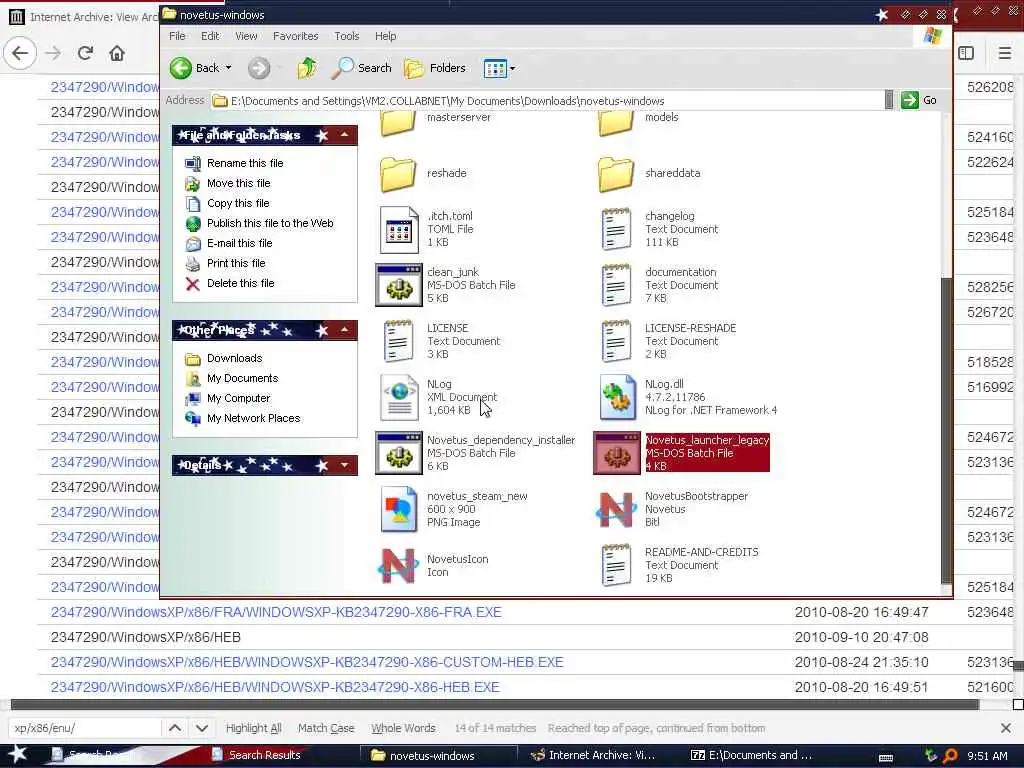
Task: Open the Search tool in Explorer
Action: (x=361, y=68)
